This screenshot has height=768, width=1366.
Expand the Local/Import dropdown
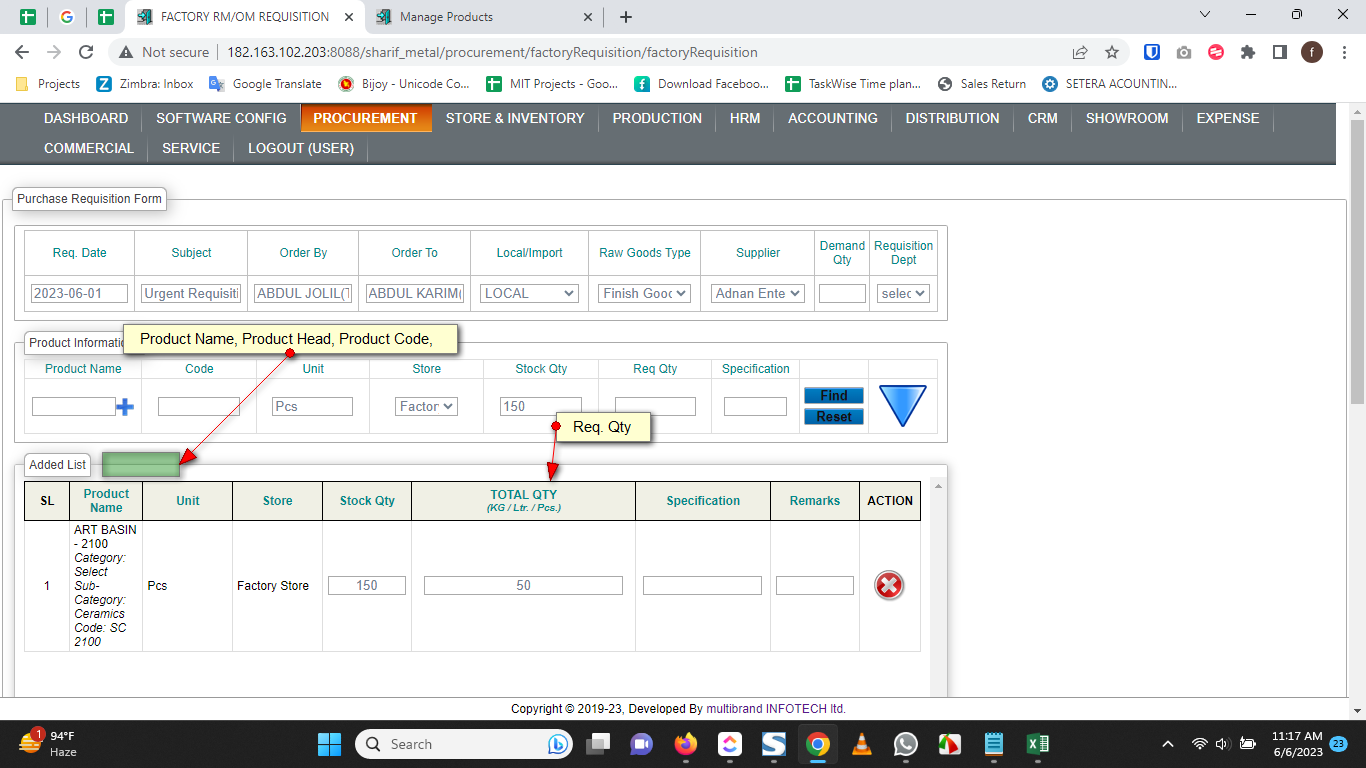click(529, 293)
